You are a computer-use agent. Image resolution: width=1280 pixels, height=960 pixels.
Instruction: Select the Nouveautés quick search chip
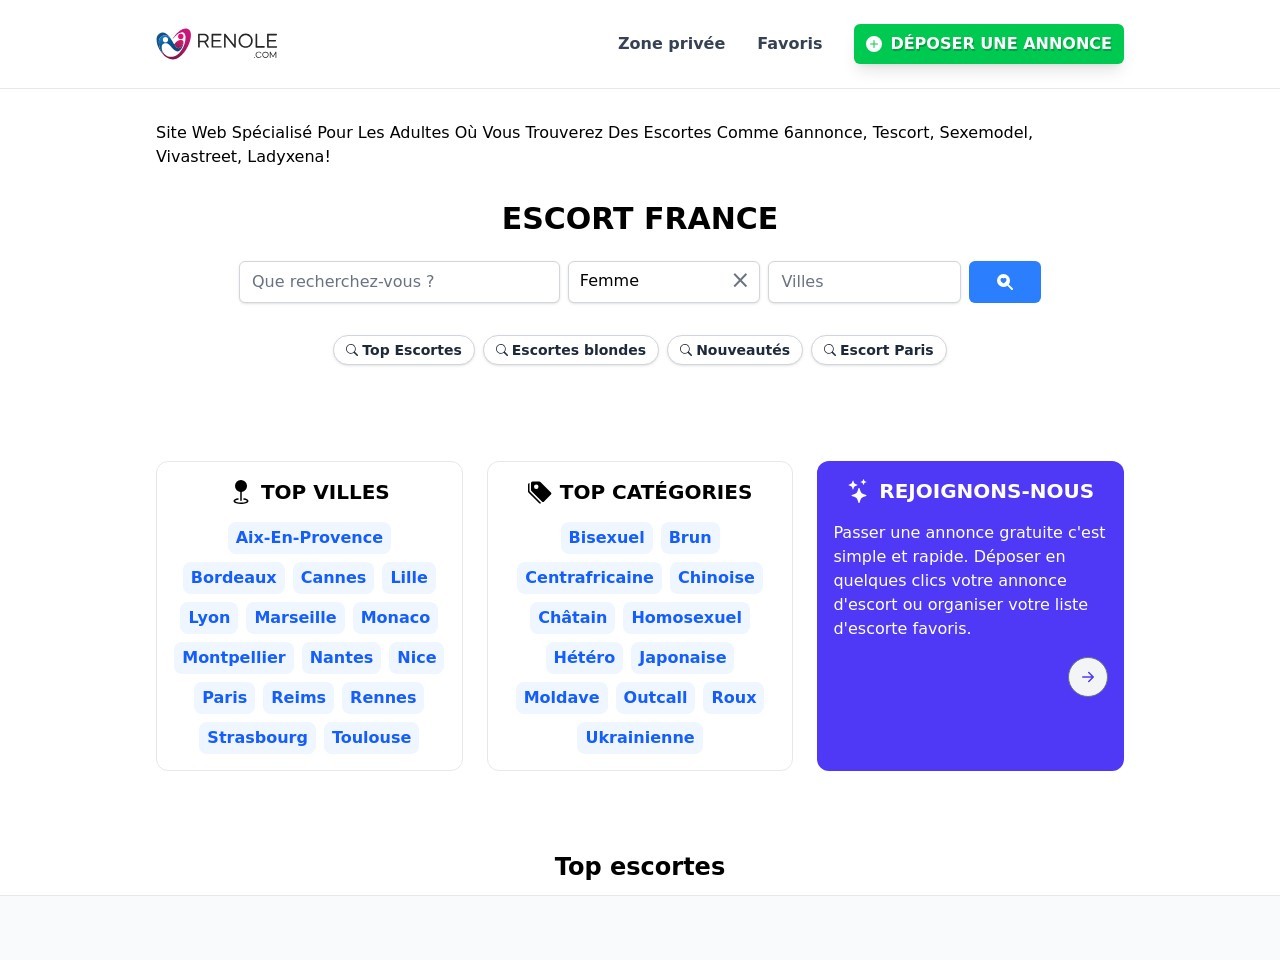click(734, 350)
